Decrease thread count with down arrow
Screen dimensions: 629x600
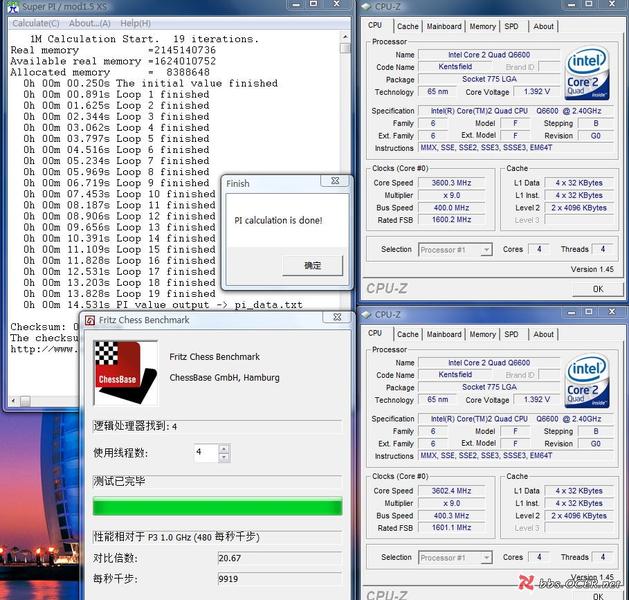(225, 458)
